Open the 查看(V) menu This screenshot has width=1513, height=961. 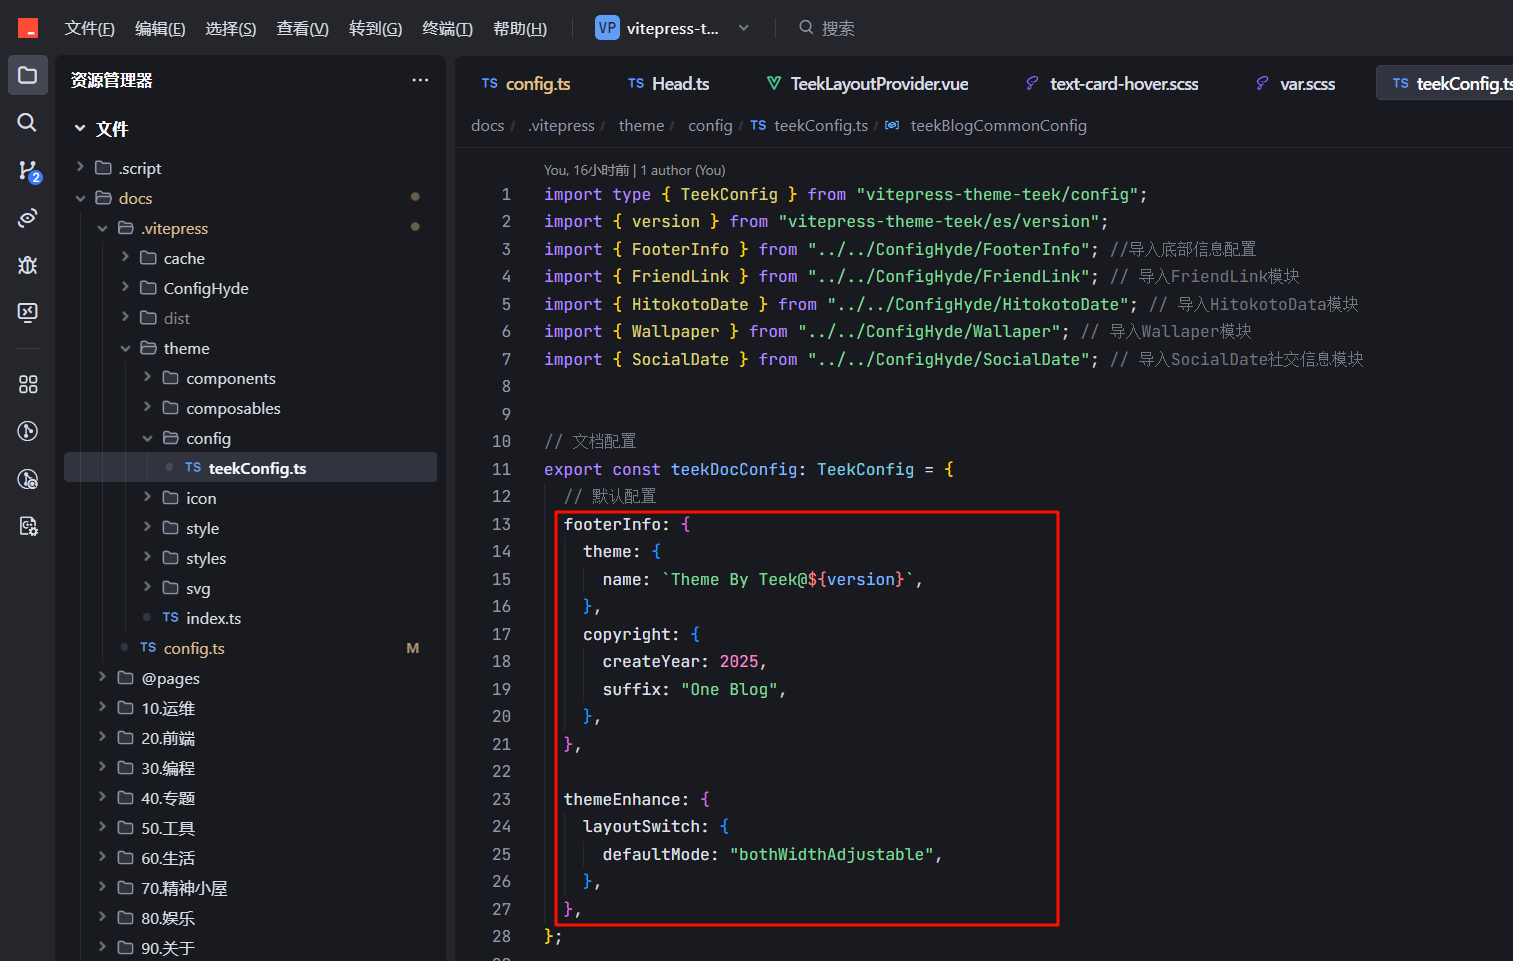(303, 28)
